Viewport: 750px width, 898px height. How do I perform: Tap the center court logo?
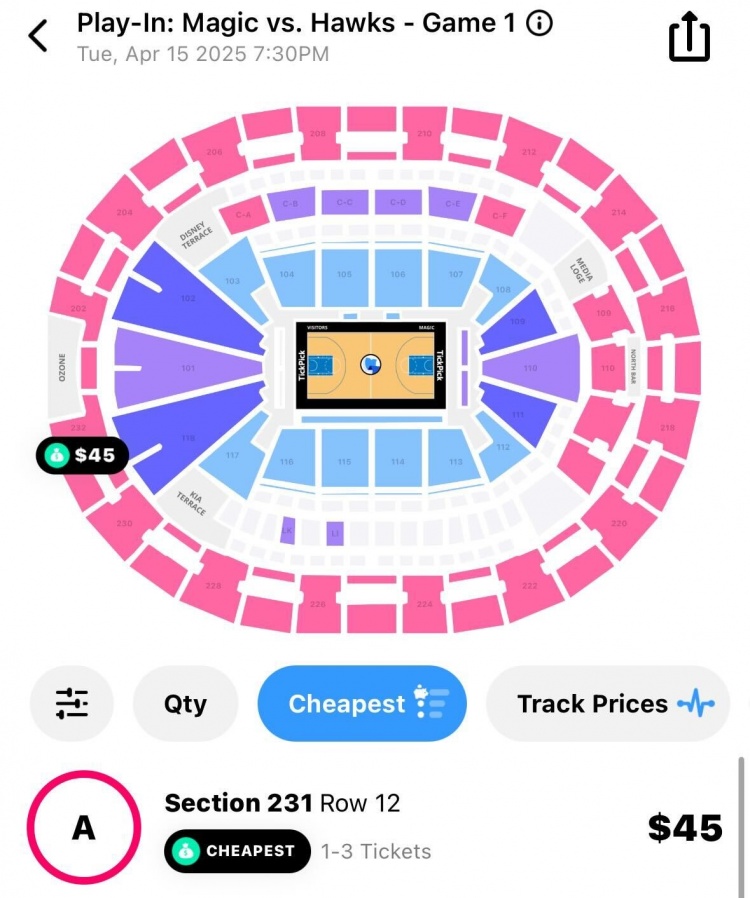pyautogui.click(x=370, y=364)
